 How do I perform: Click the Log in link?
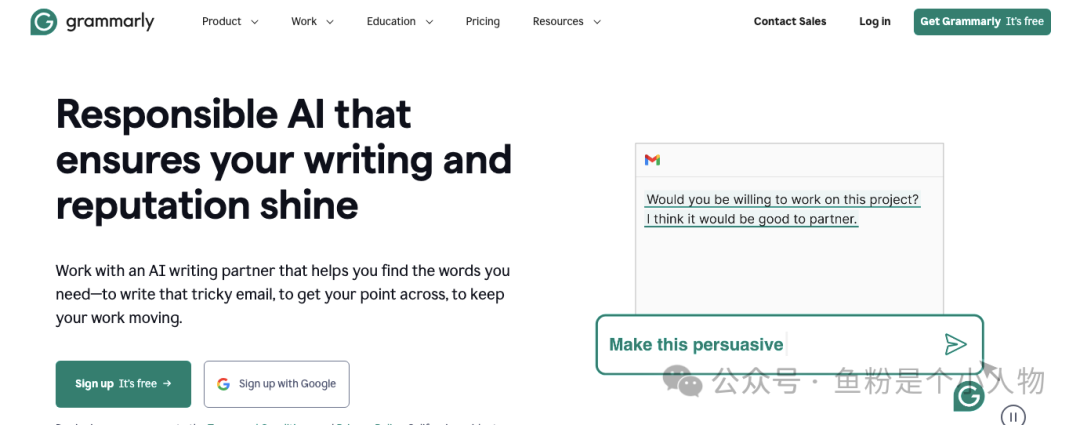point(875,21)
